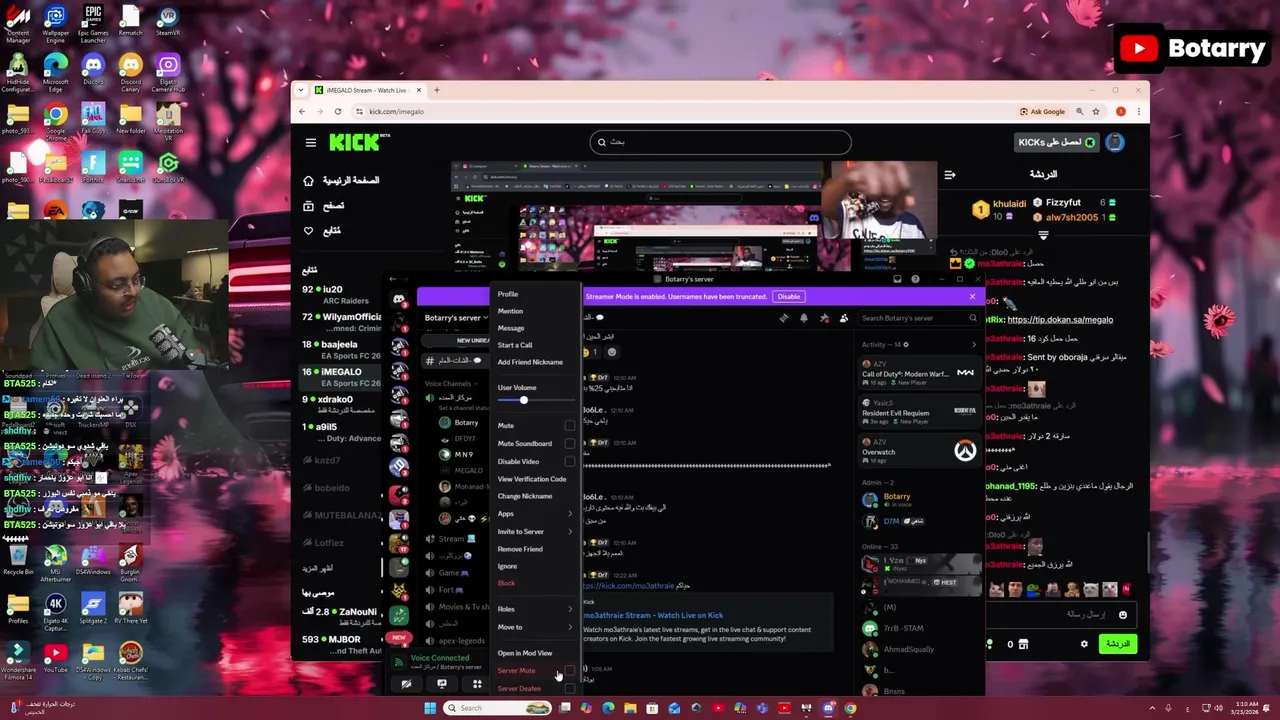Open Chrome tab search dropdown arrow

(302, 90)
